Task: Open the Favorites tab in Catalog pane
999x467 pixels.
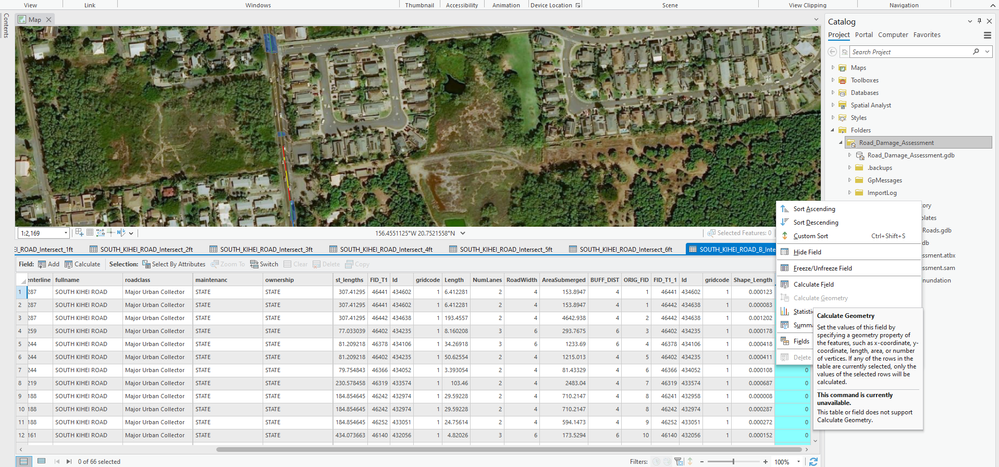Action: tap(927, 34)
